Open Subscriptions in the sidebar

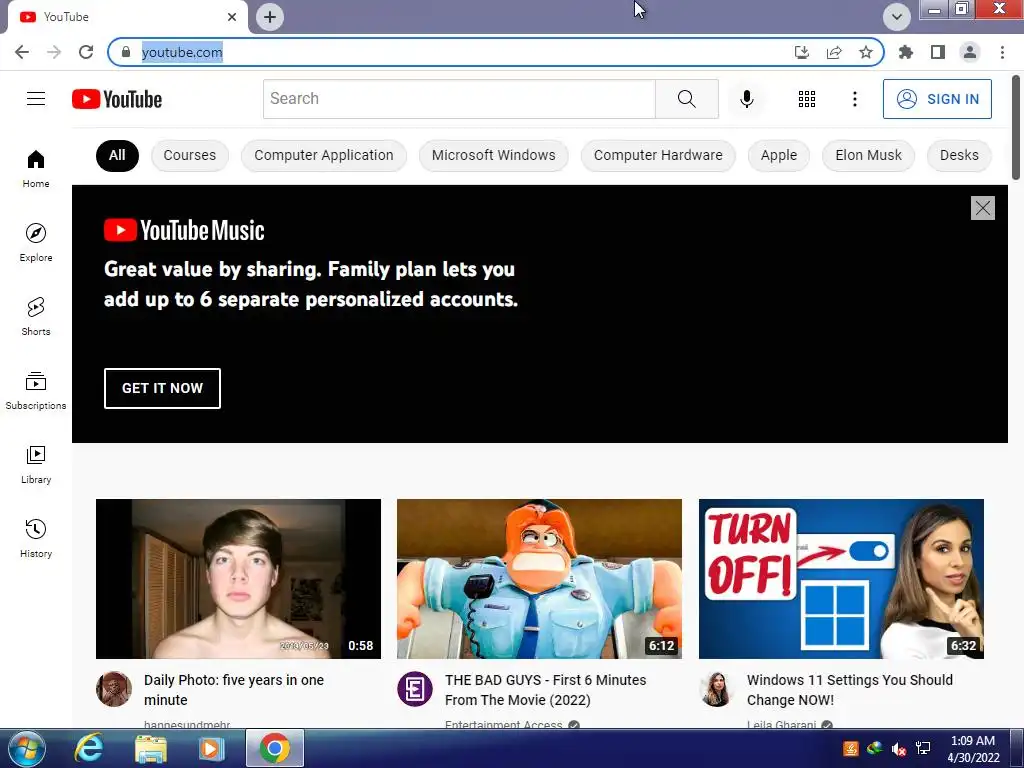tap(36, 391)
